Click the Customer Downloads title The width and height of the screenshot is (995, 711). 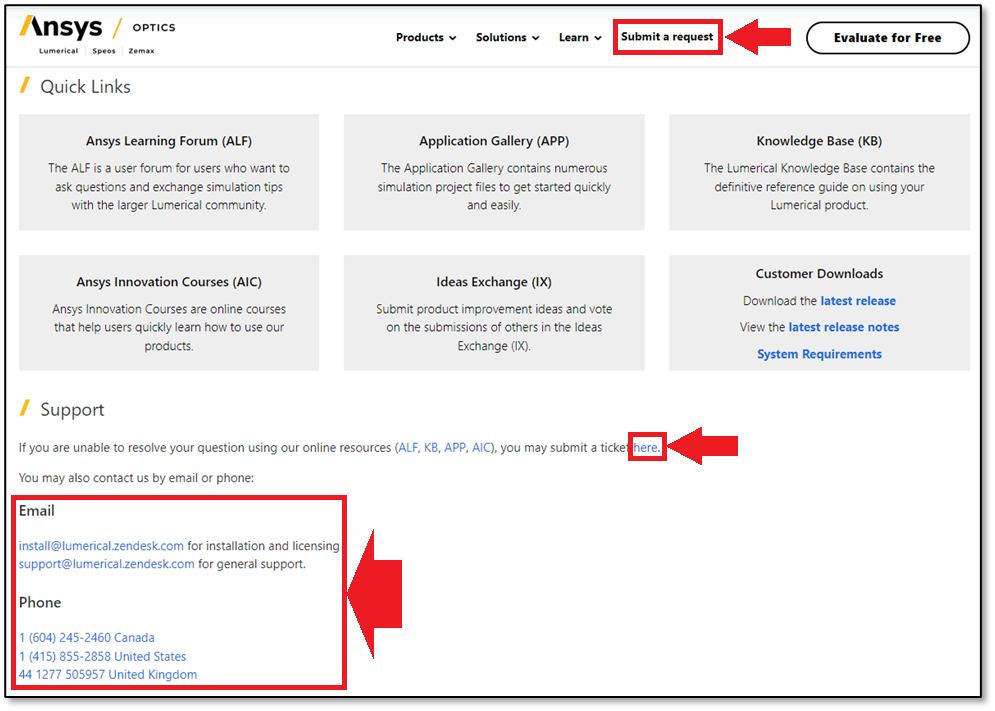pyautogui.click(x=819, y=274)
